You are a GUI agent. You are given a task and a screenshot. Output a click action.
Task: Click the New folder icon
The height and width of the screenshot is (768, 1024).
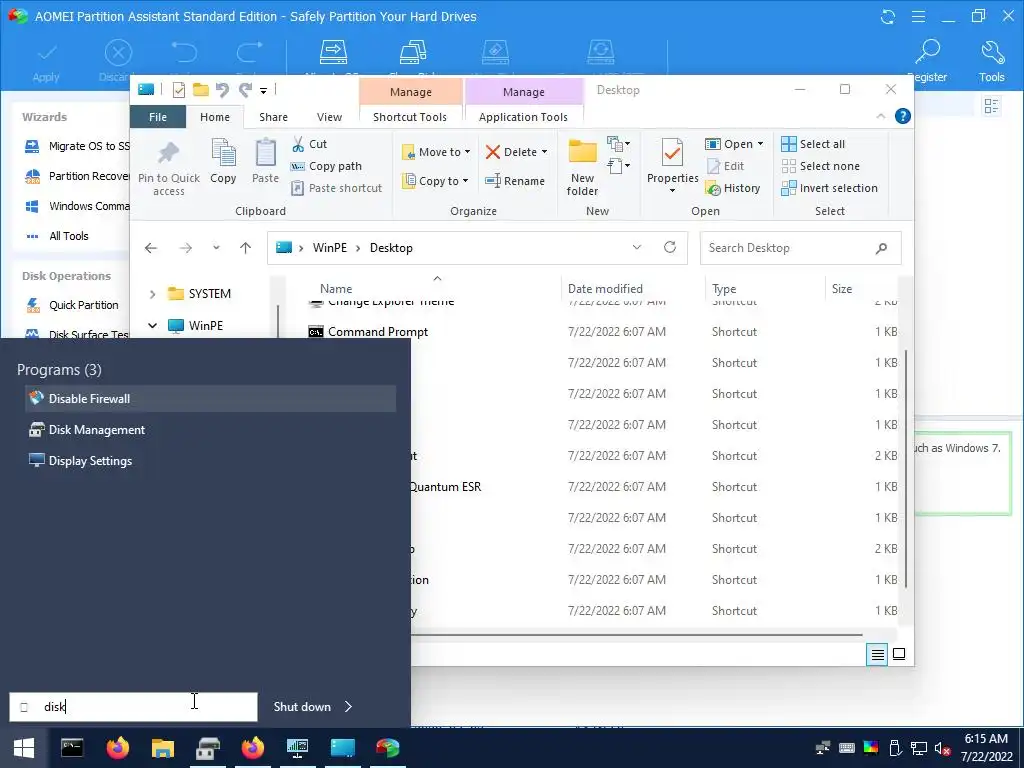pyautogui.click(x=583, y=151)
